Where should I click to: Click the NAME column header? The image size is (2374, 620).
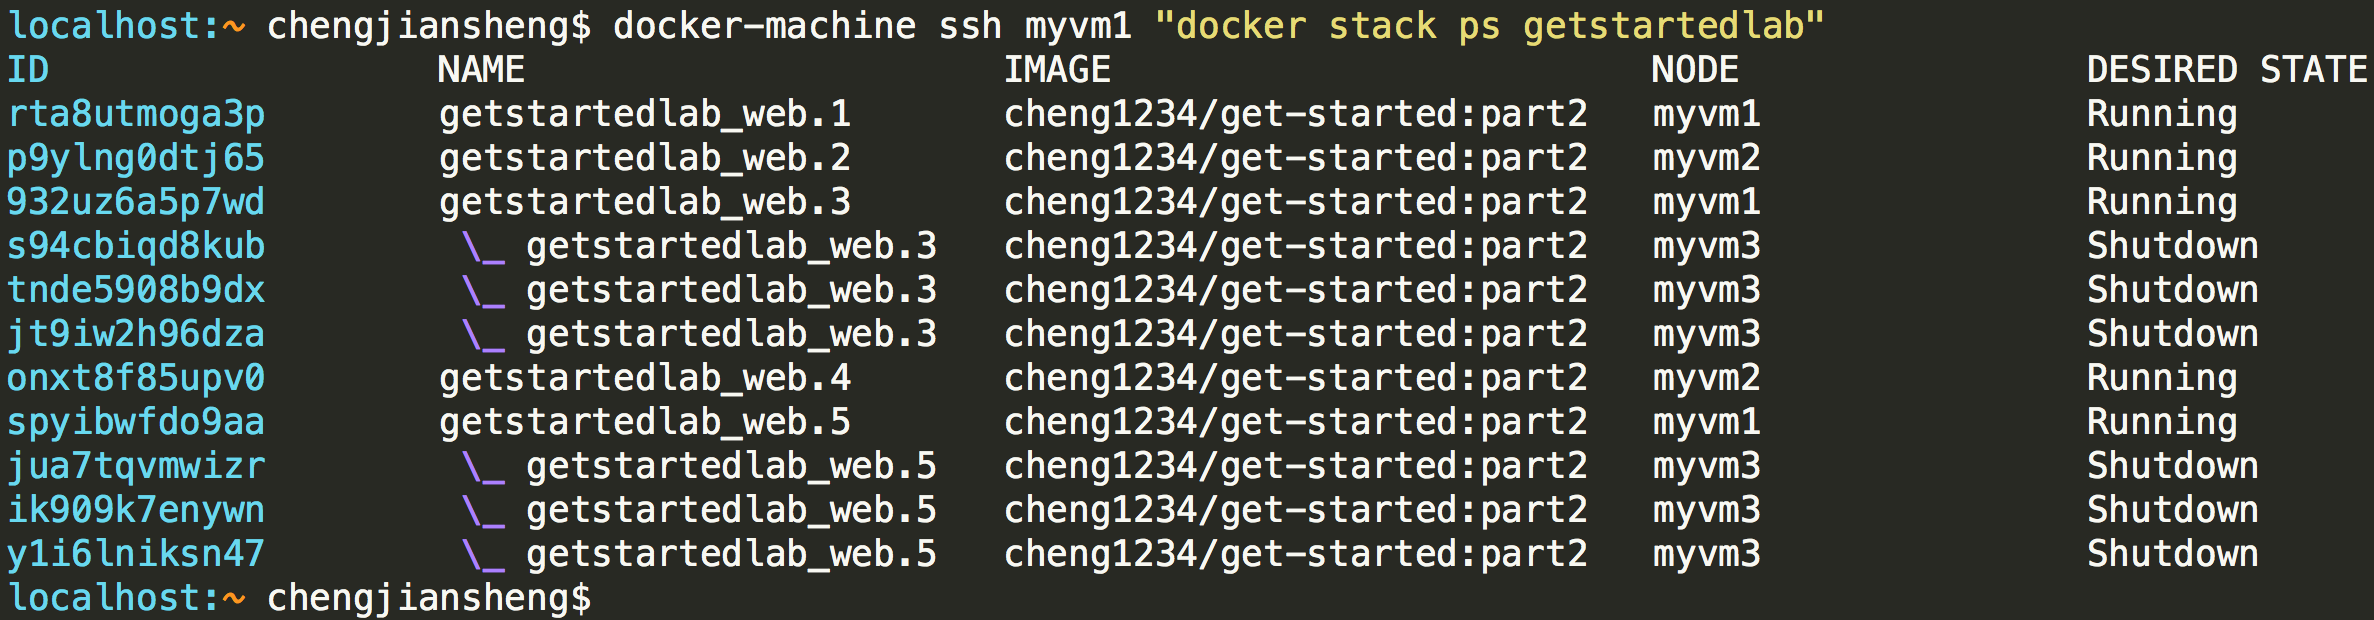click(x=481, y=70)
